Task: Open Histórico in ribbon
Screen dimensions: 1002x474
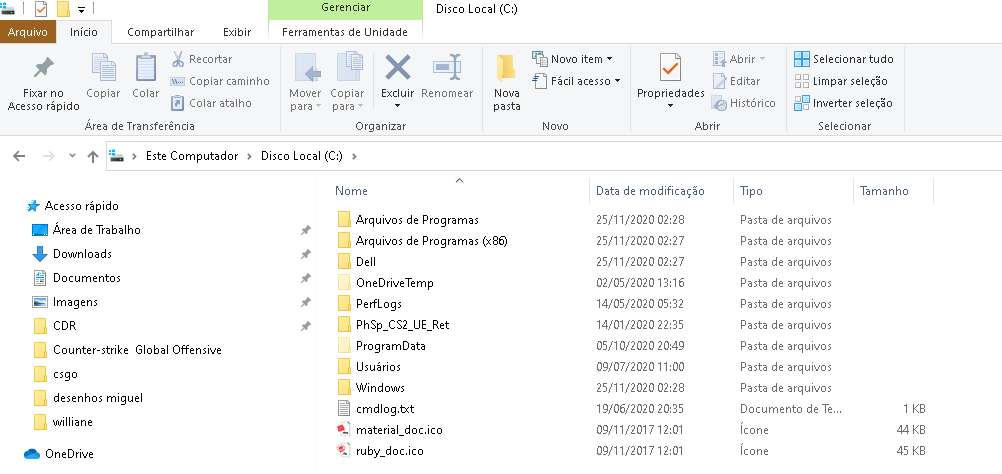Action: (744, 103)
